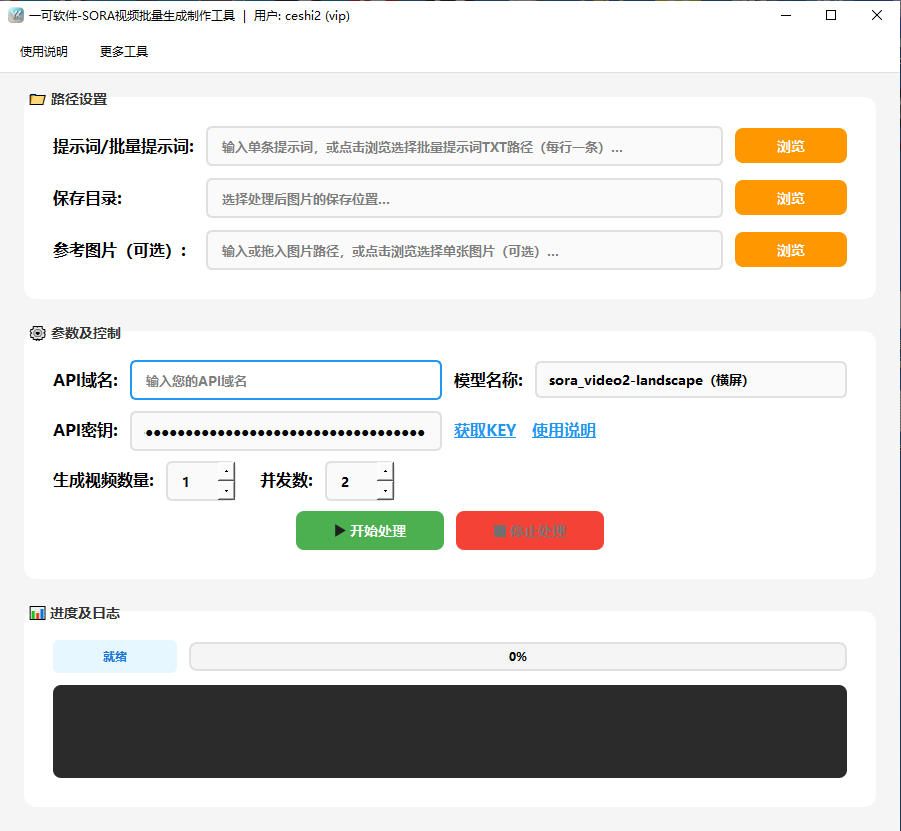The height and width of the screenshot is (831, 901).
Task: Click the chart icon beside 进度及日志
Action: click(37, 613)
